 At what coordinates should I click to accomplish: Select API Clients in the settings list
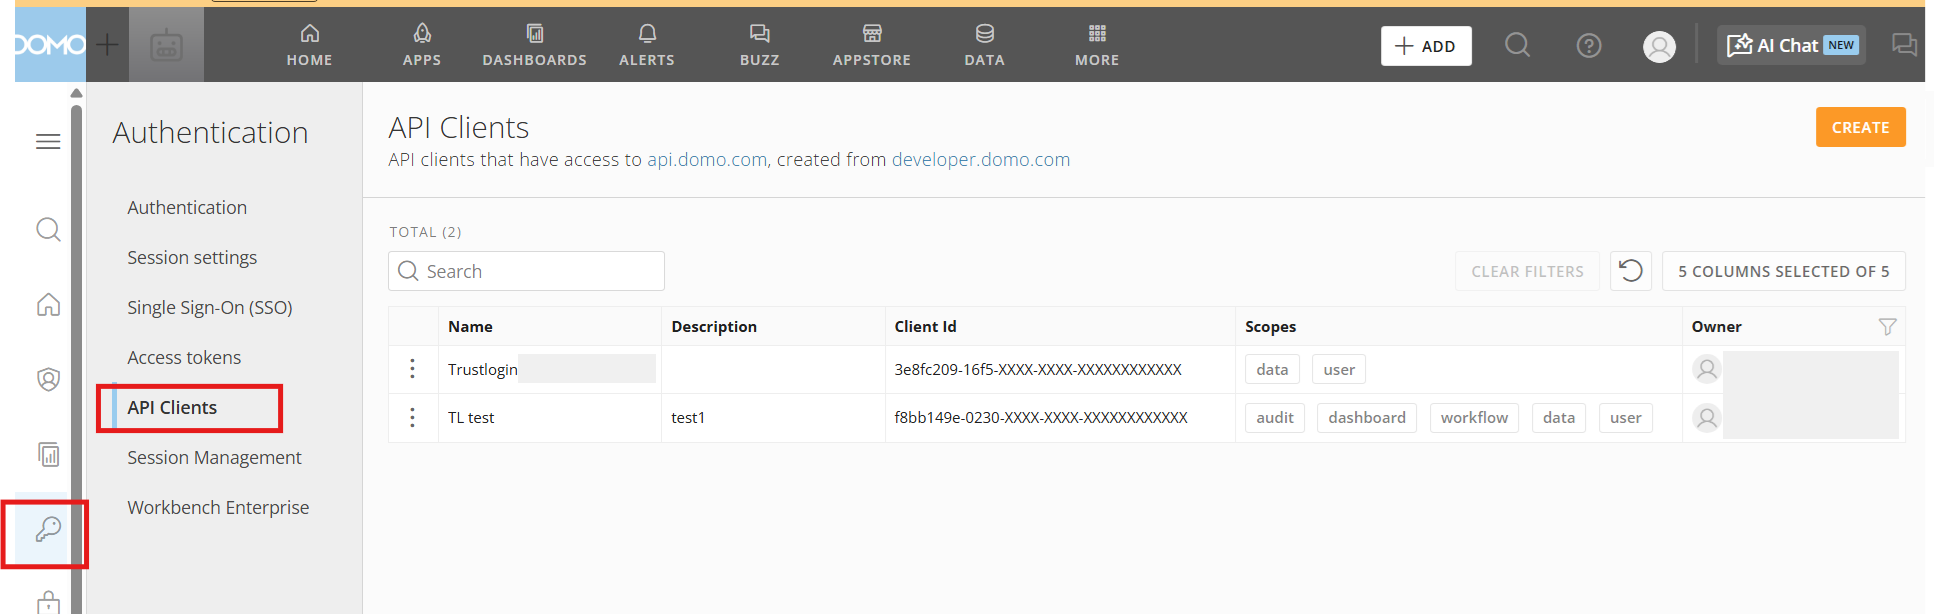pos(172,407)
